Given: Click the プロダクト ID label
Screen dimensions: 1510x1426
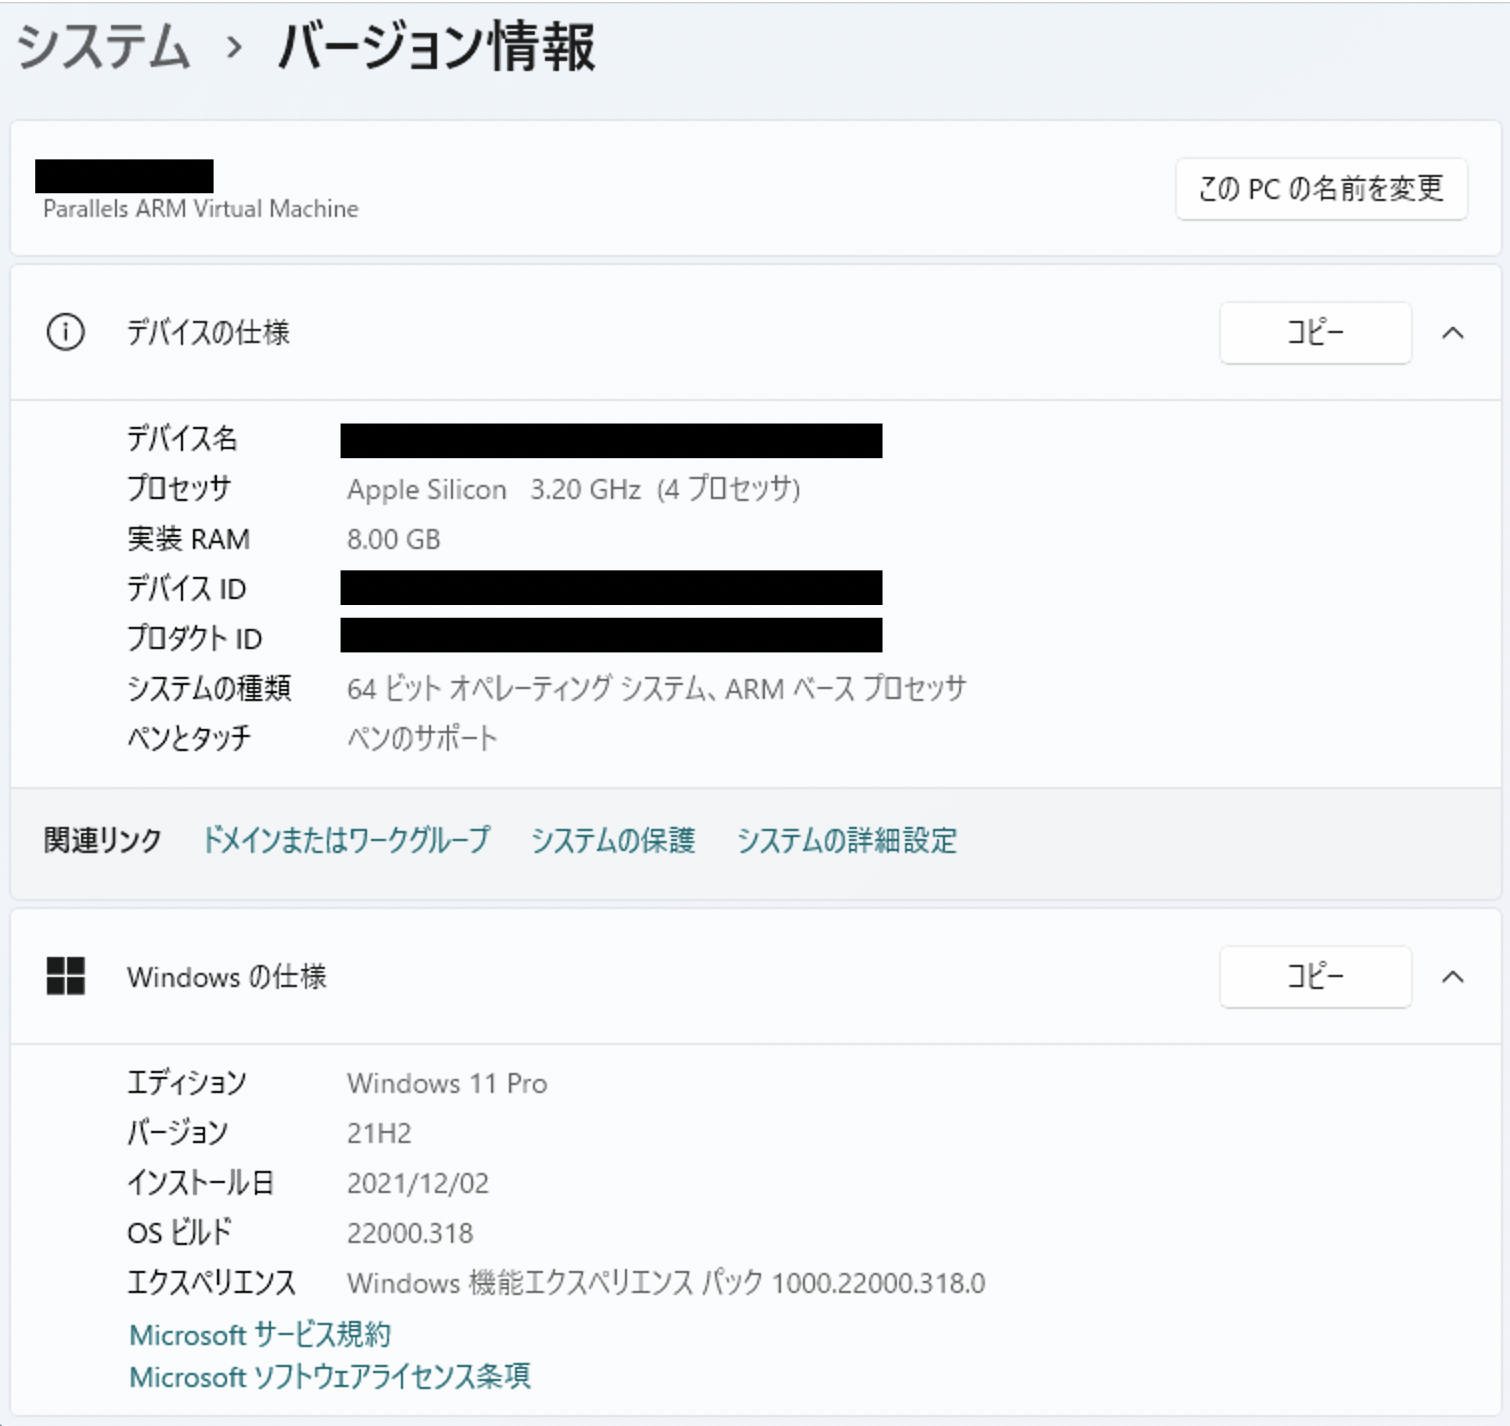Looking at the screenshot, I should click(x=195, y=639).
